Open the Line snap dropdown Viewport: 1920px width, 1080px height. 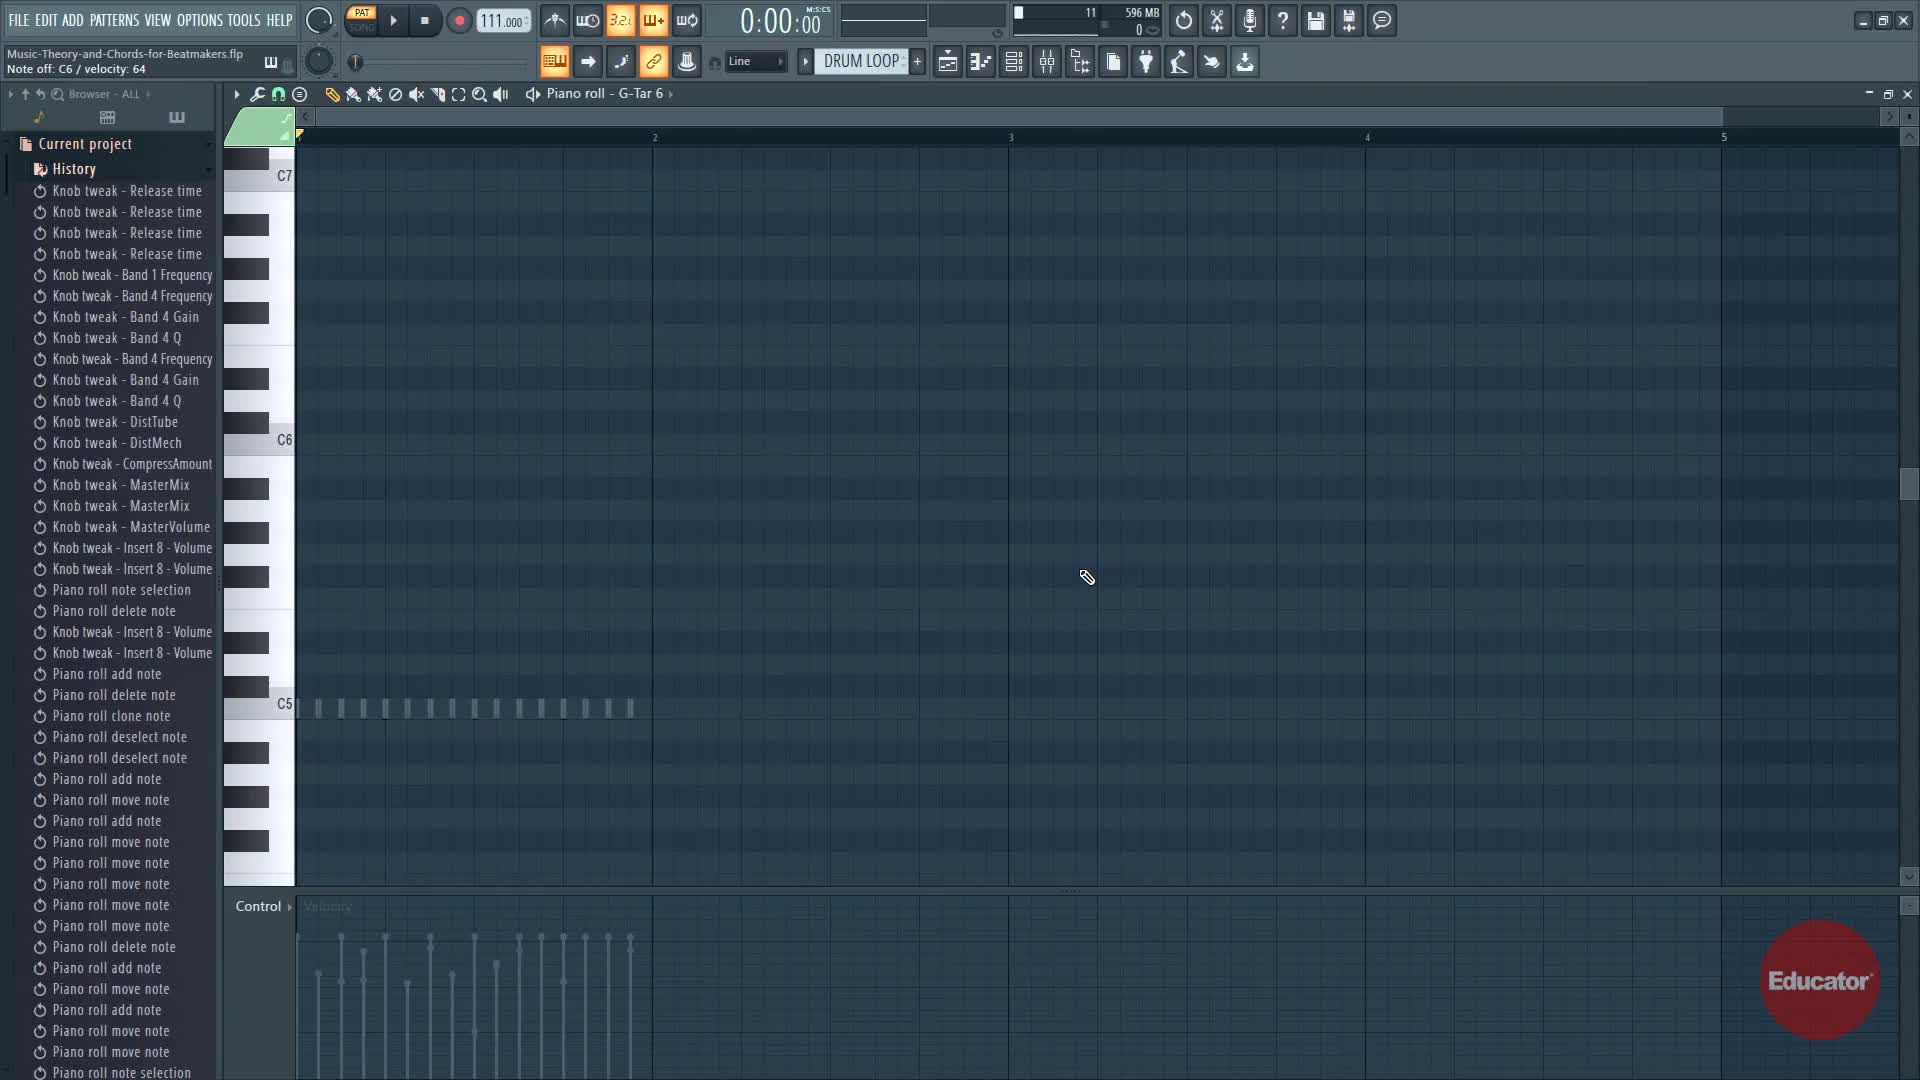[x=755, y=62]
